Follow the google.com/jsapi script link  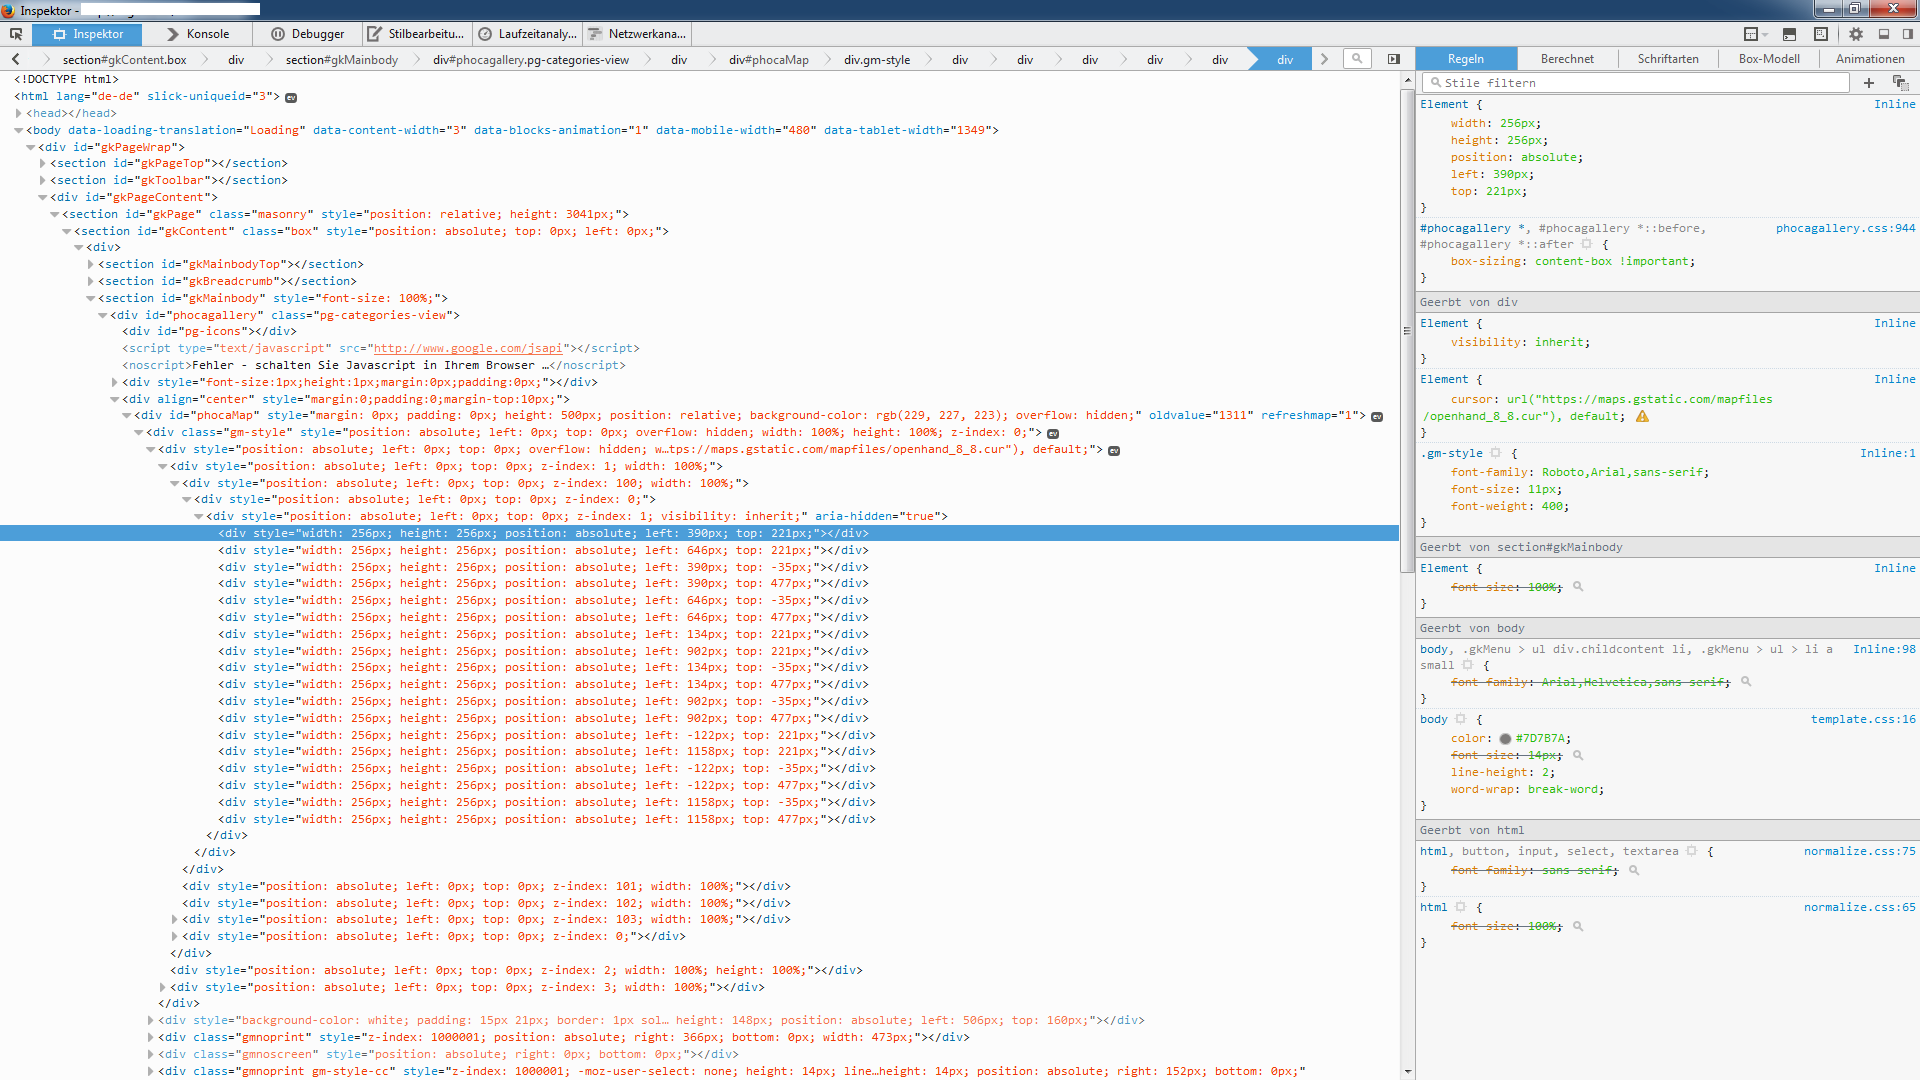click(x=467, y=348)
